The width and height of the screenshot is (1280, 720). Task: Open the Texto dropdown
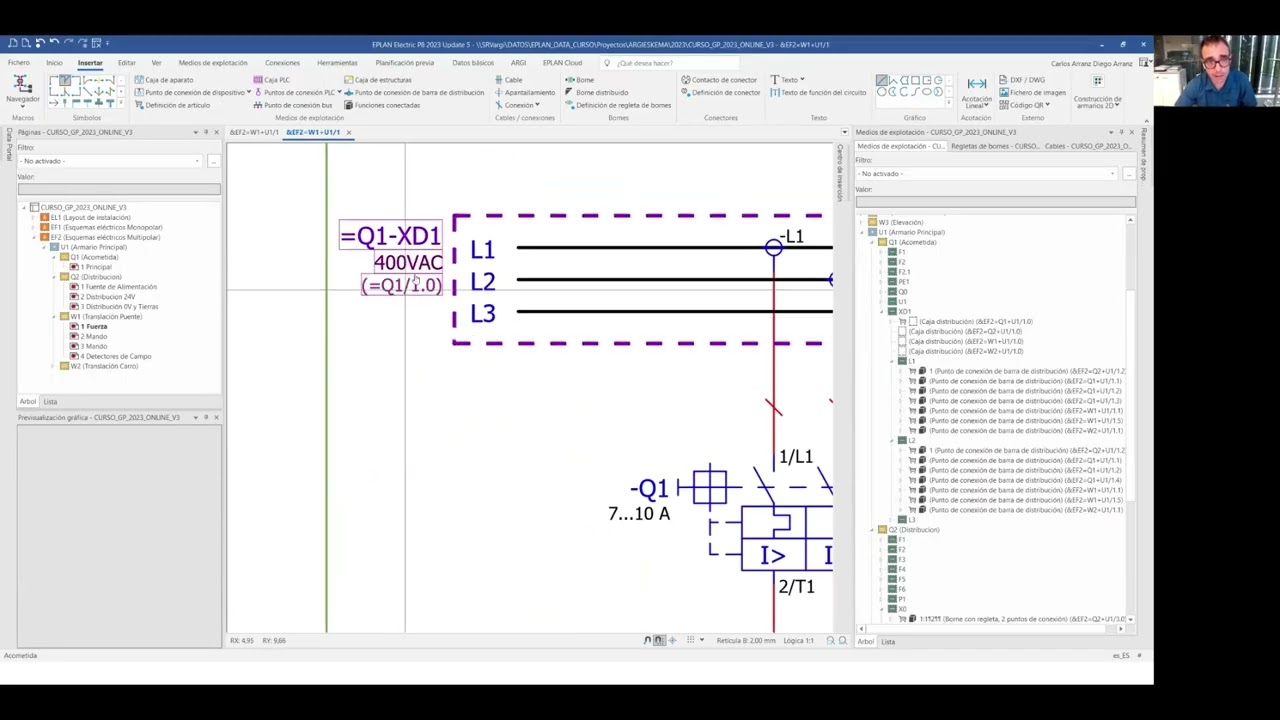[802, 80]
